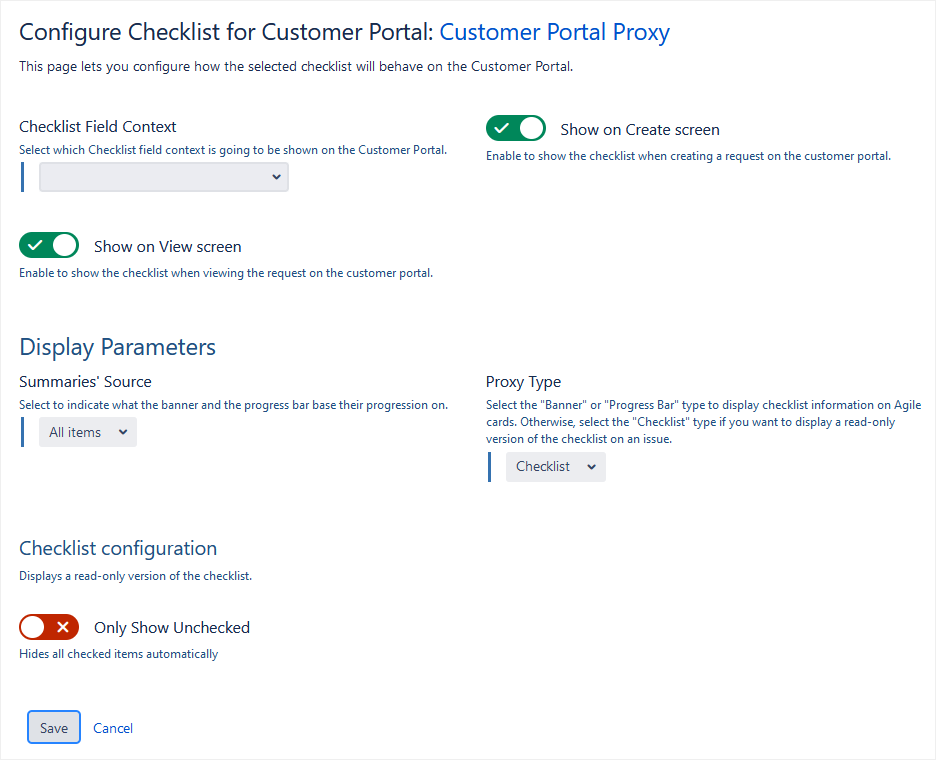
Task: Disable the Show on Create screen switch
Action: tap(516, 129)
